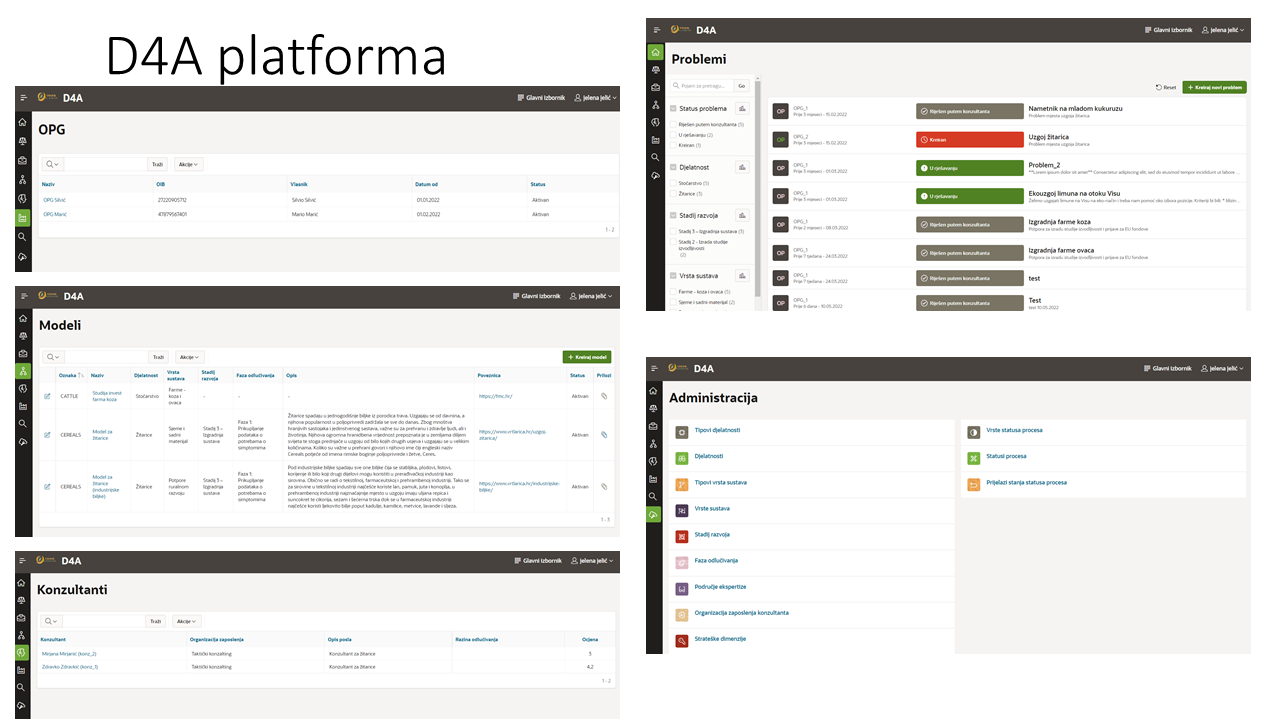1280x720 pixels.
Task: Click the Tipovi djelatnosti grey icon
Action: [682, 432]
